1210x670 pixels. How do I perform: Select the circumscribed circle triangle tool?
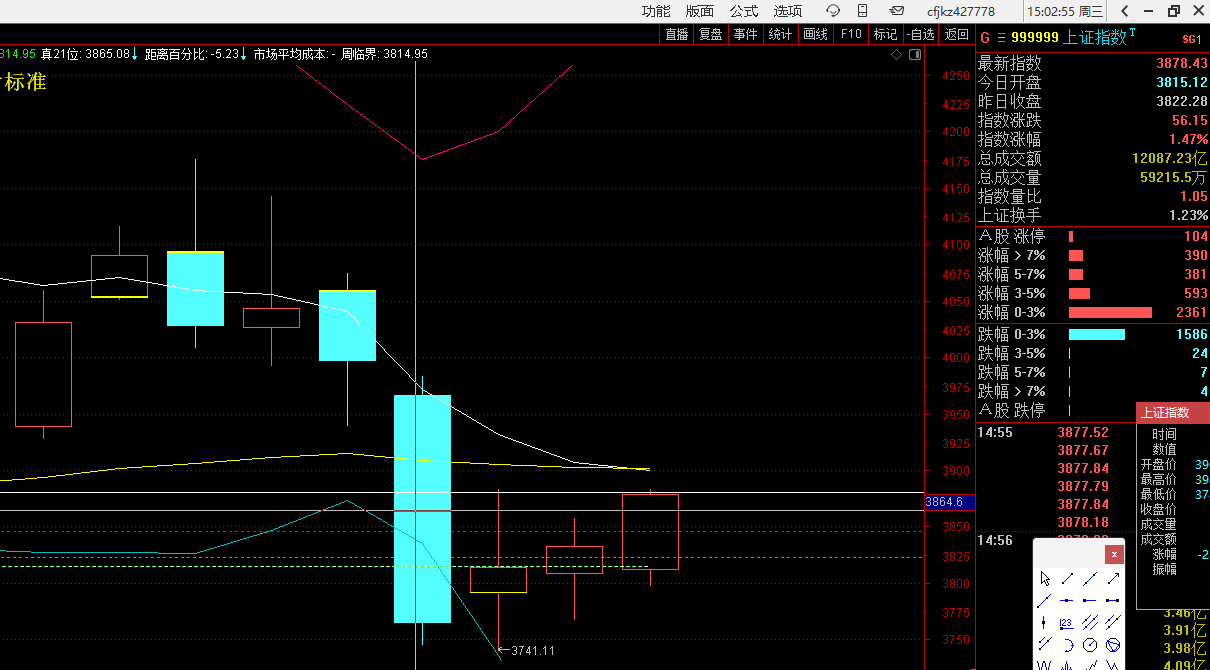[x=1113, y=645]
